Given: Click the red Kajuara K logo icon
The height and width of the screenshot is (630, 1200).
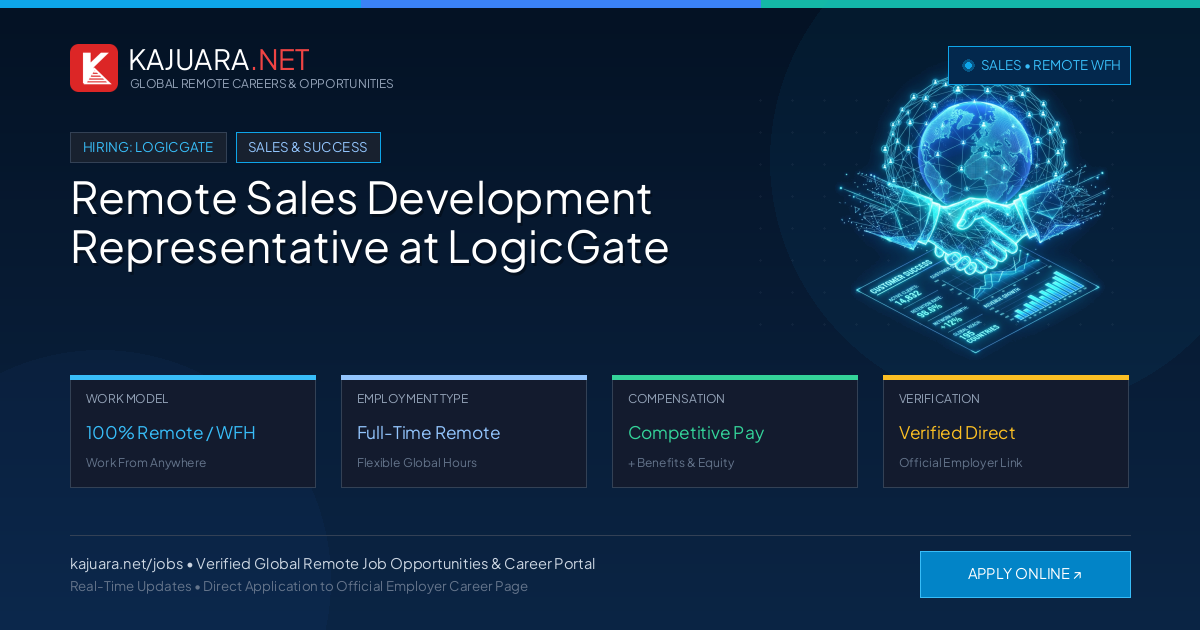Looking at the screenshot, I should pyautogui.click(x=94, y=68).
